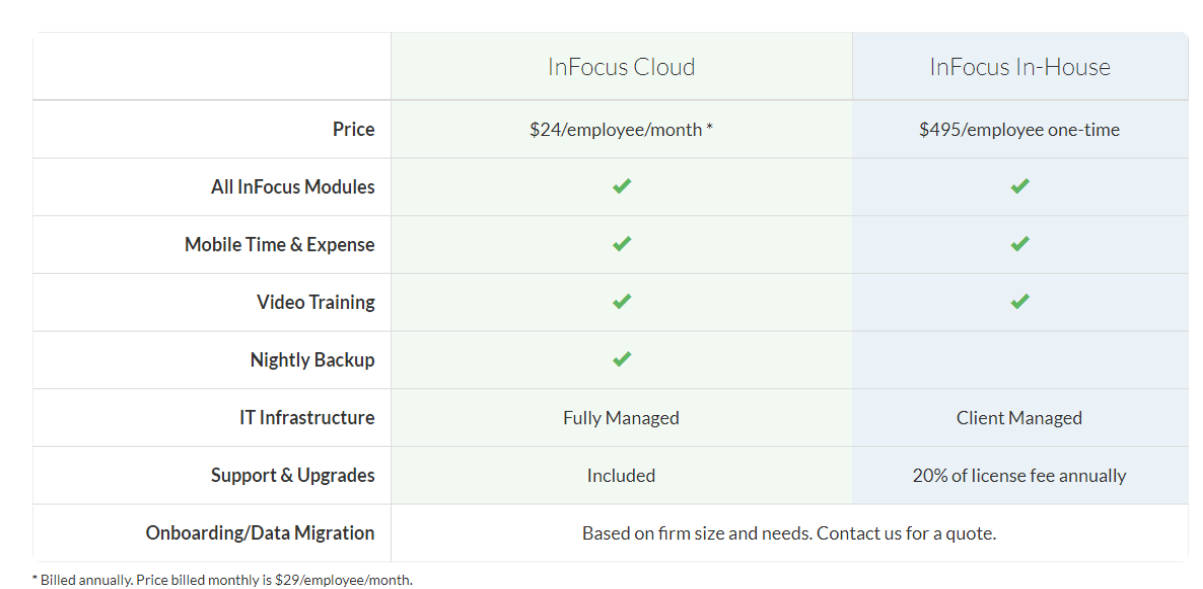Click the 20% of license fee annually text

point(1019,476)
